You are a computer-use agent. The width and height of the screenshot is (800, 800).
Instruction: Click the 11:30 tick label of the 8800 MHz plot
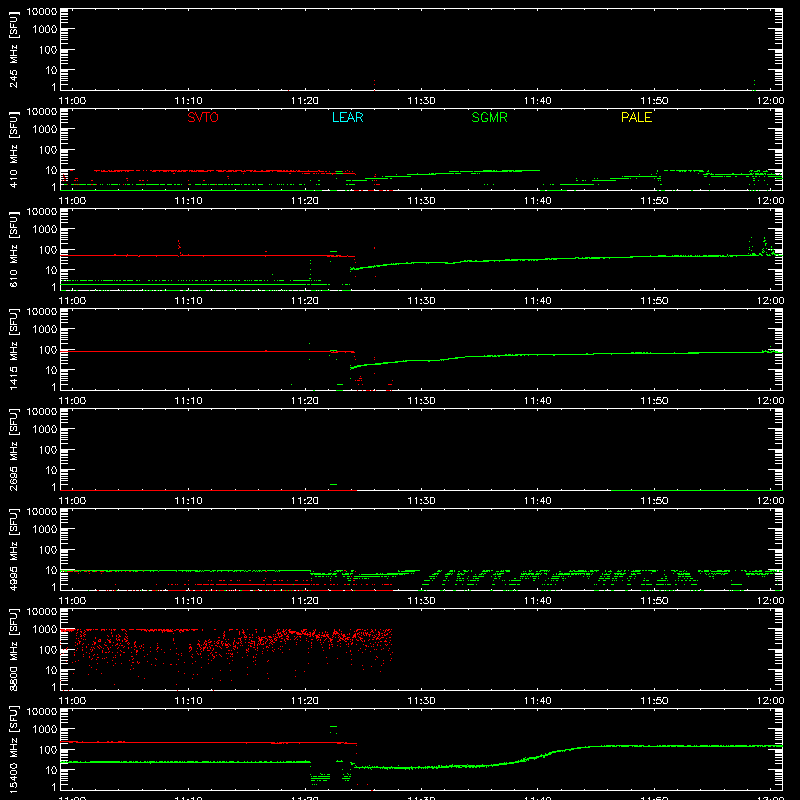[421, 701]
